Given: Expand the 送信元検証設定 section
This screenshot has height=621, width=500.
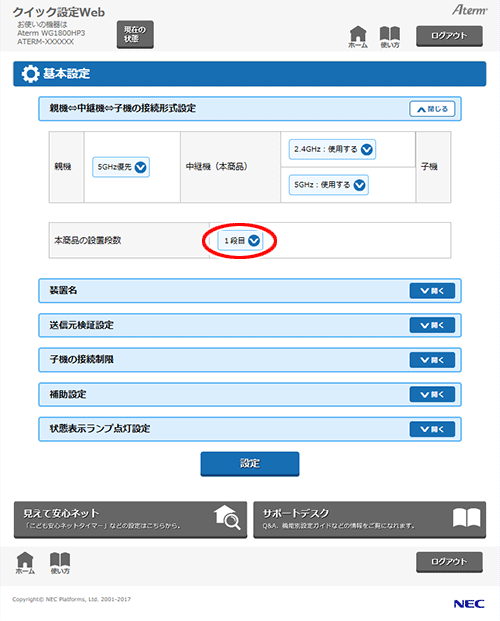Looking at the screenshot, I should pyautogui.click(x=432, y=325).
